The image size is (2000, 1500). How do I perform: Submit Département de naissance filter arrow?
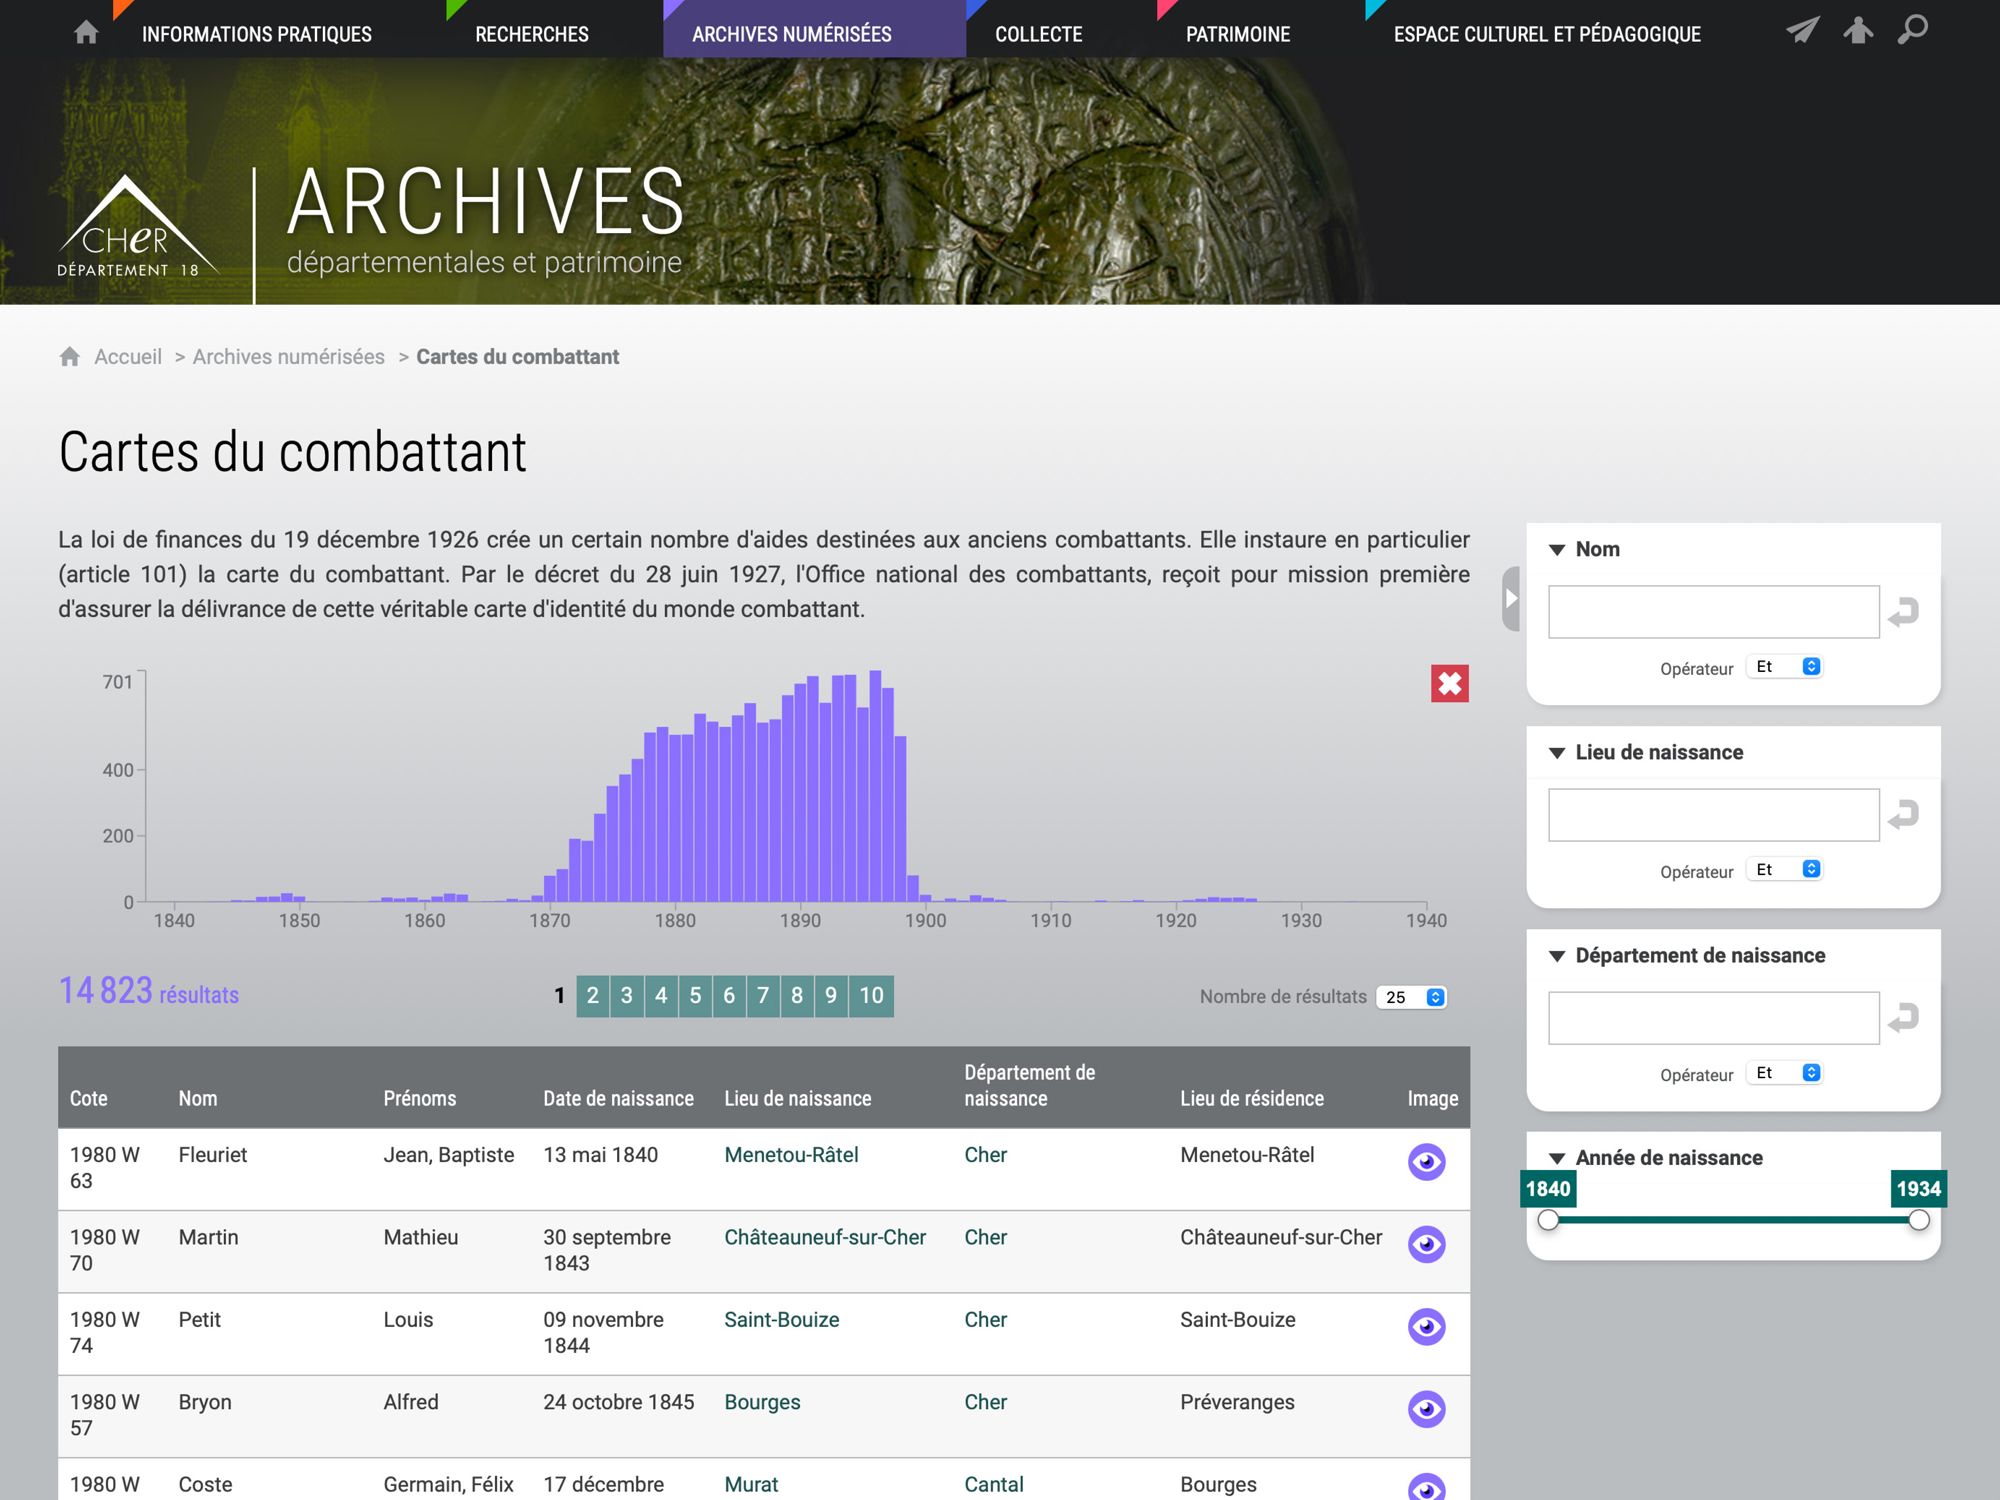(x=1903, y=1018)
